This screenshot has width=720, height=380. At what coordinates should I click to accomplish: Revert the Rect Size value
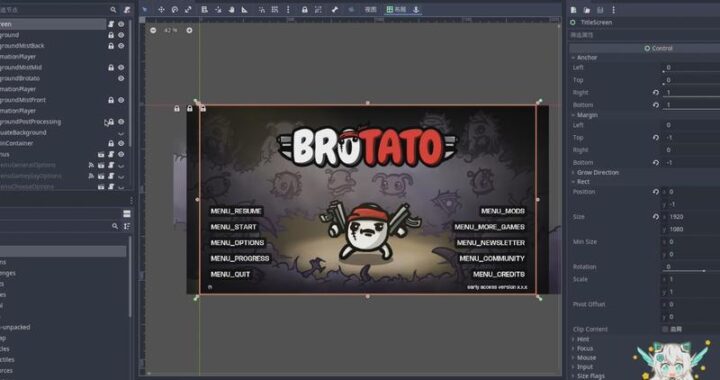656,217
